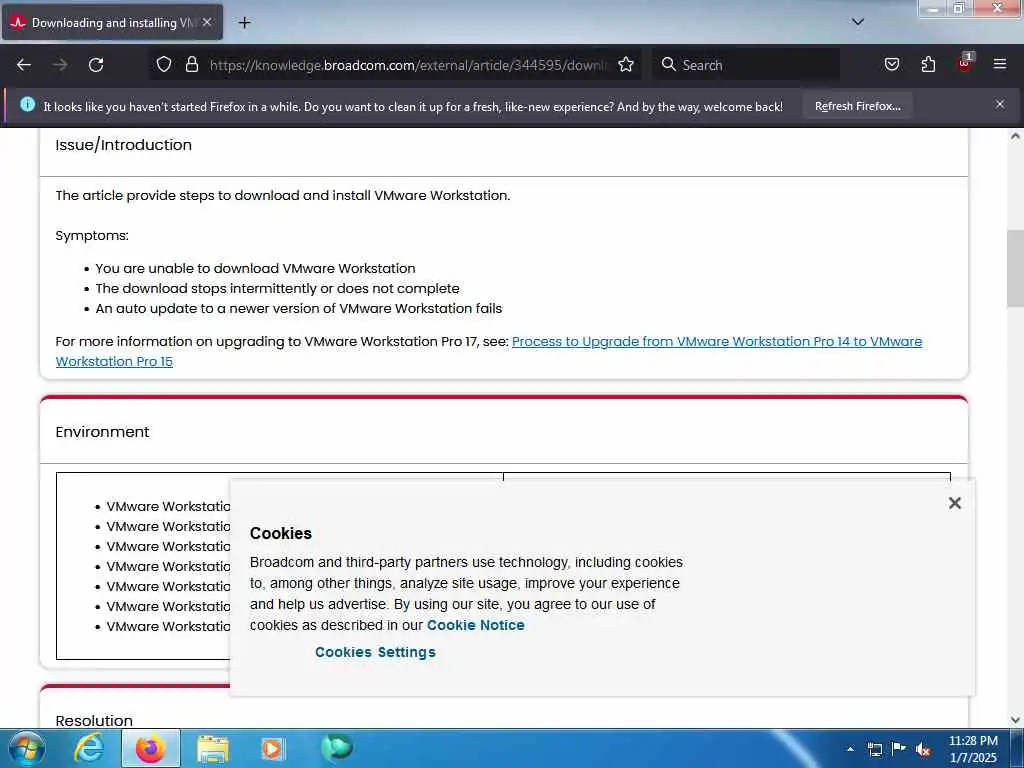Click the Resolution section heading
Screen dimensions: 1024x768
94,720
